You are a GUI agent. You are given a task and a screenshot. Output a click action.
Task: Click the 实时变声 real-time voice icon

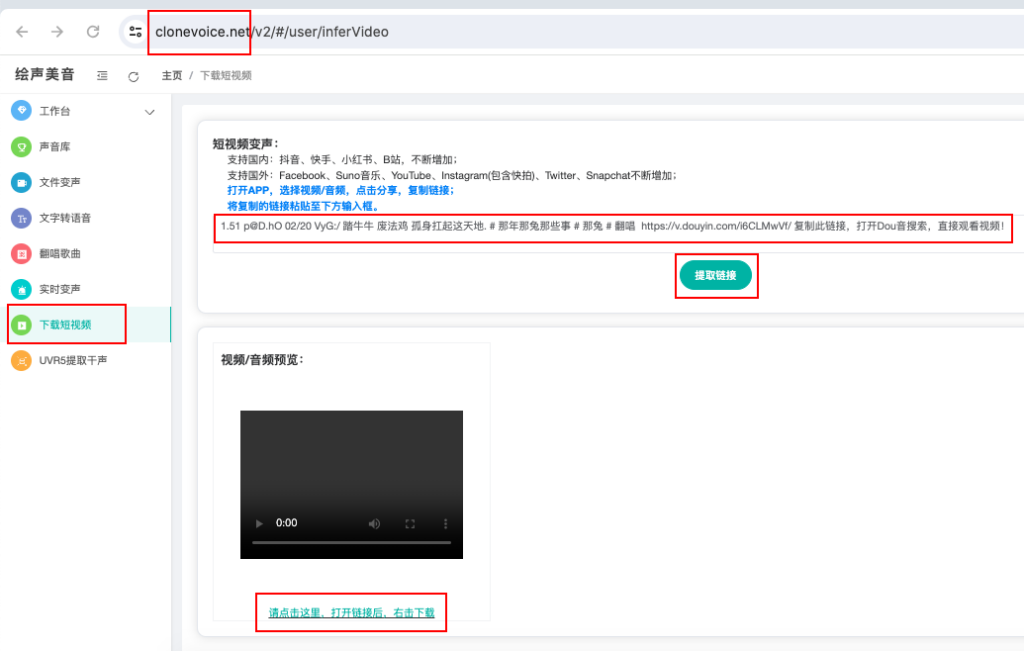click(20, 289)
